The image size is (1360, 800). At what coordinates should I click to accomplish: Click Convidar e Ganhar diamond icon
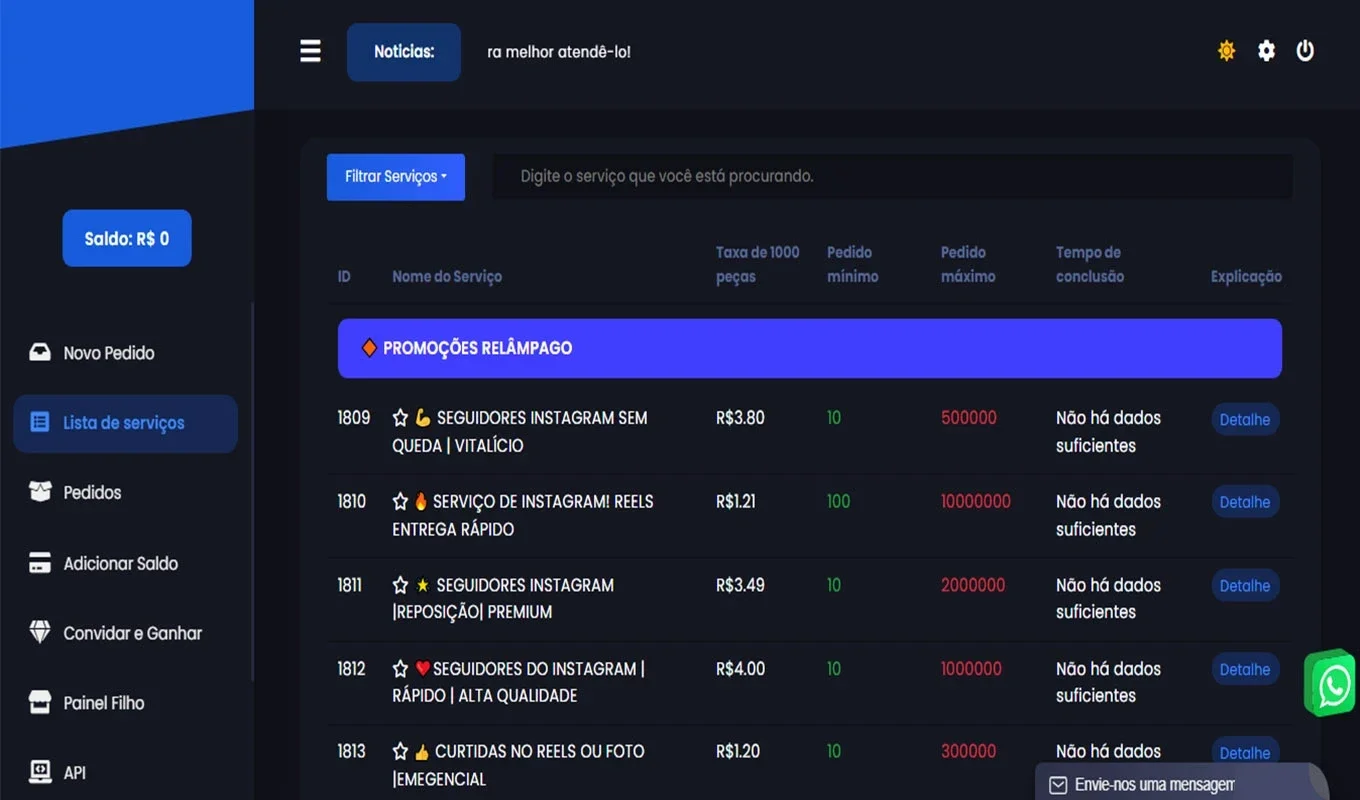pos(40,633)
